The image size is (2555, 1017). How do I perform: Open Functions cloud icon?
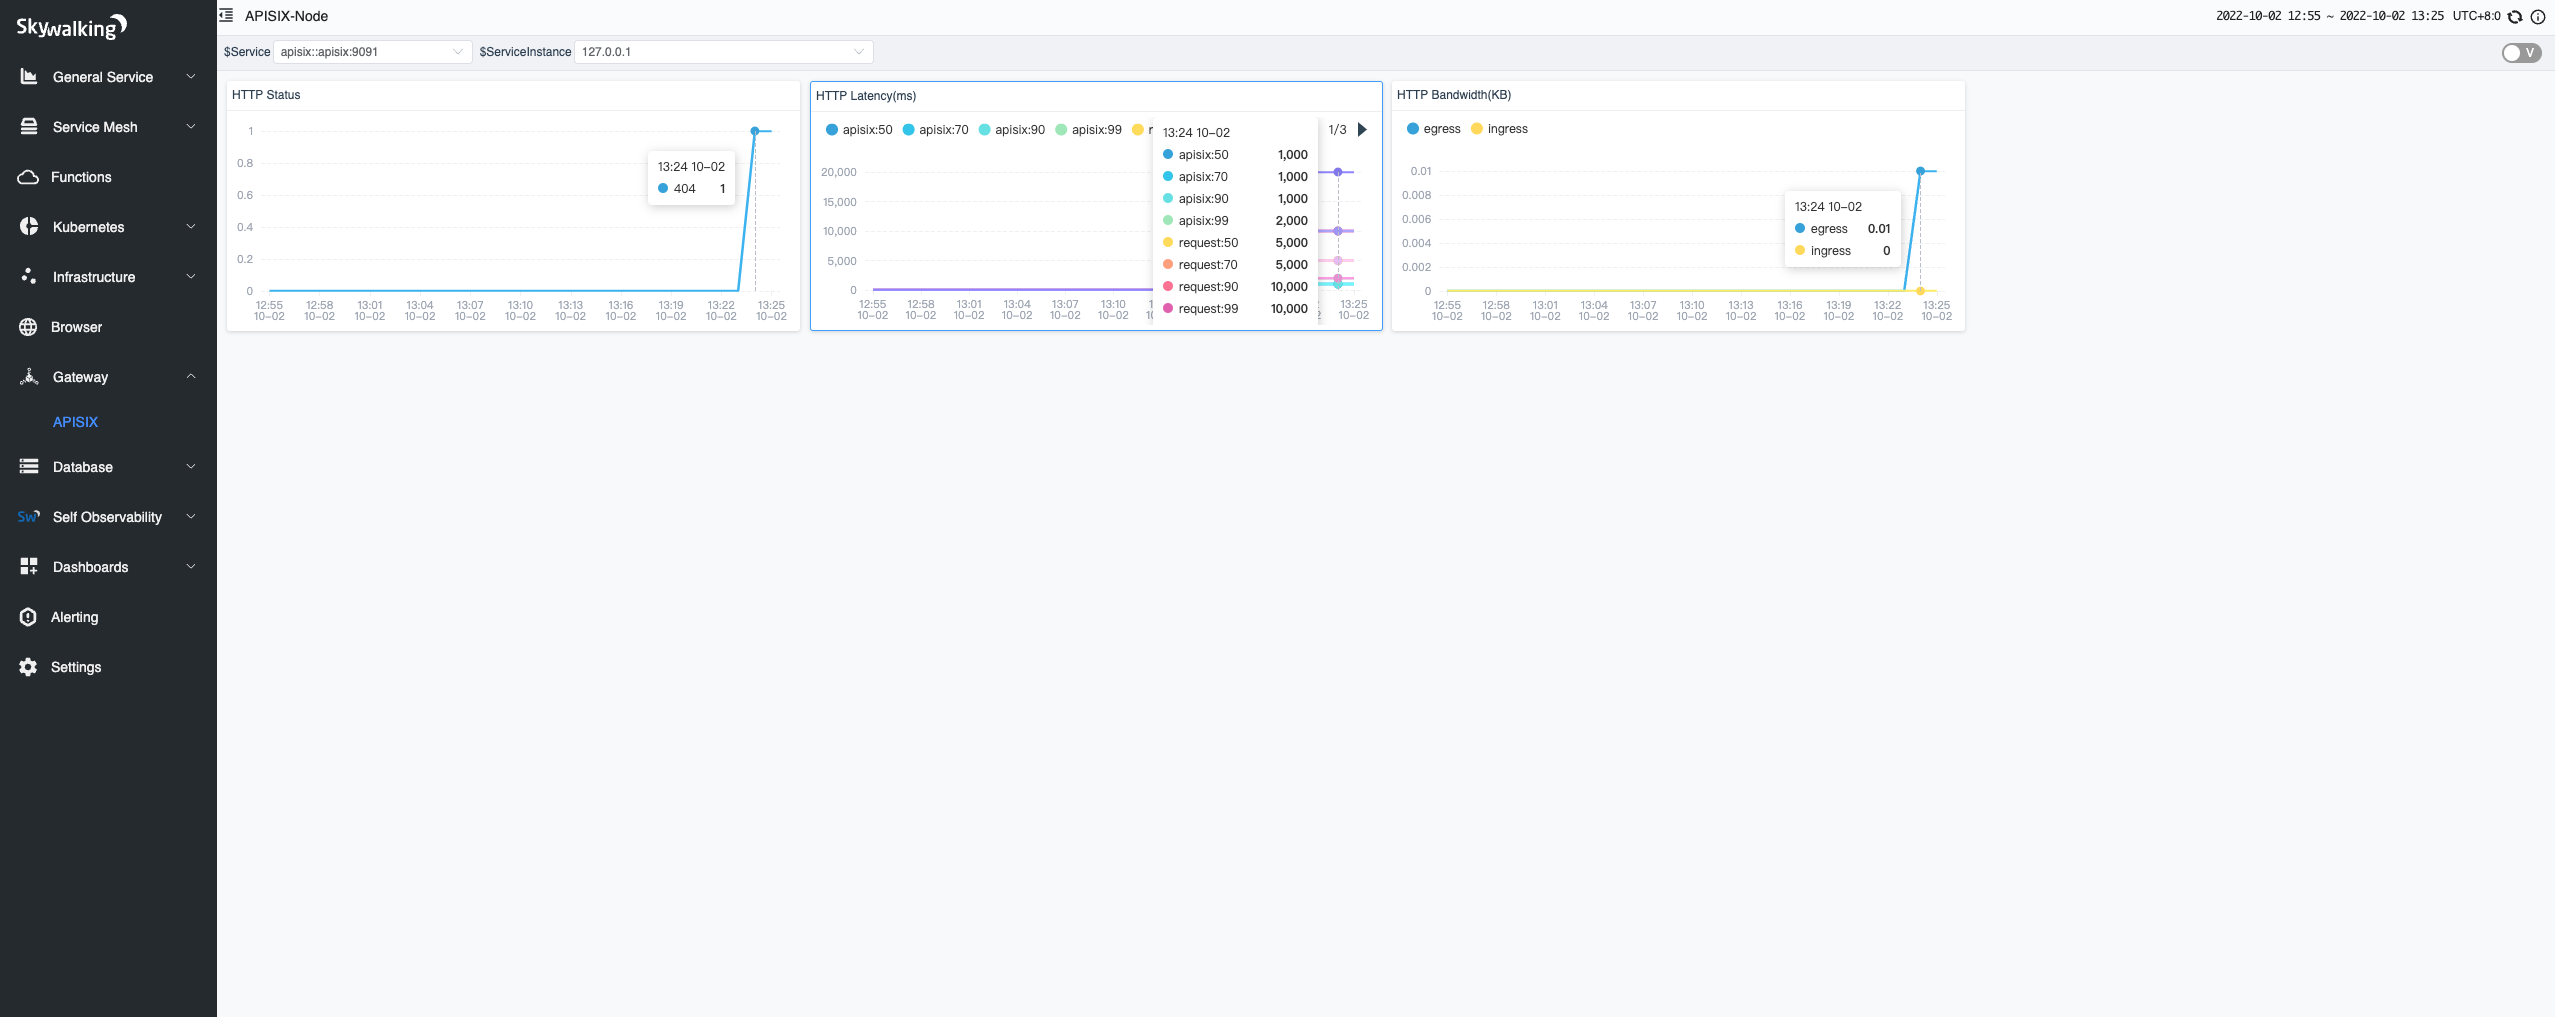[x=28, y=177]
